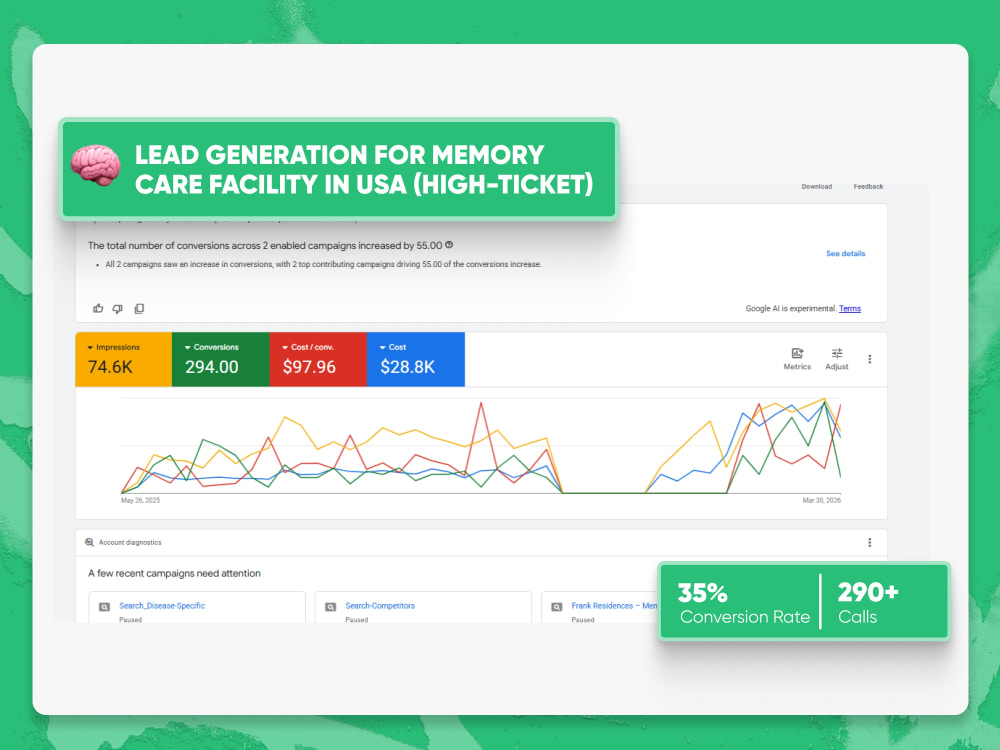
Task: Click the Mar 30, 2026 axis label
Action: pos(821,501)
